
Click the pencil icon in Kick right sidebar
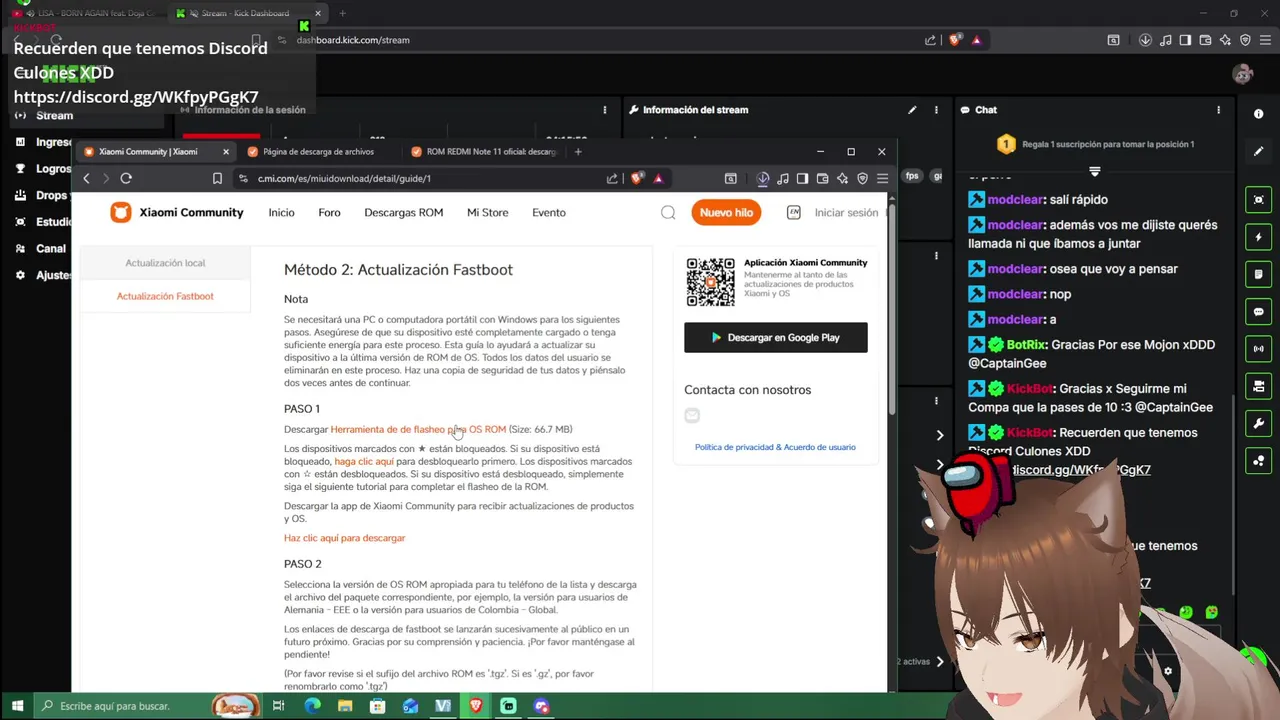(1258, 151)
